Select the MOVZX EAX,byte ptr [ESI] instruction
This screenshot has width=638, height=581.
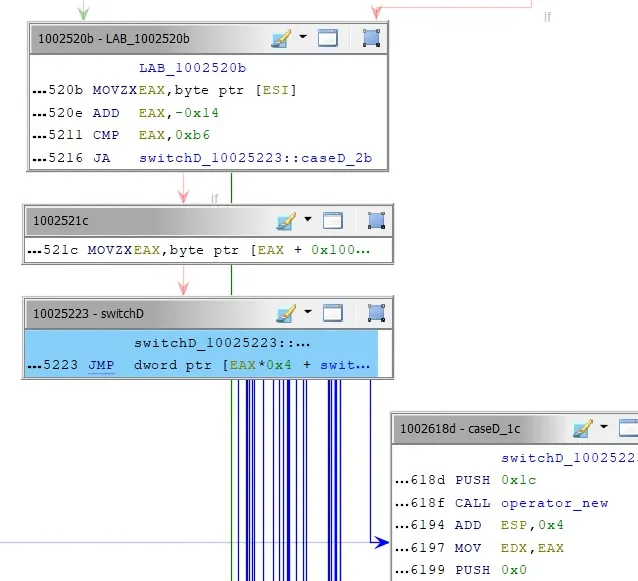pyautogui.click(x=165, y=90)
